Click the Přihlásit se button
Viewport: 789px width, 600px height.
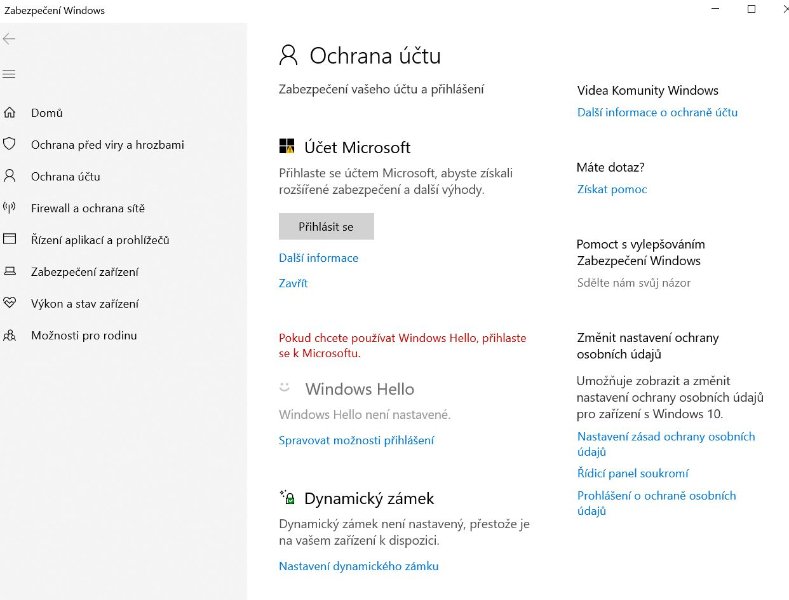coord(326,227)
